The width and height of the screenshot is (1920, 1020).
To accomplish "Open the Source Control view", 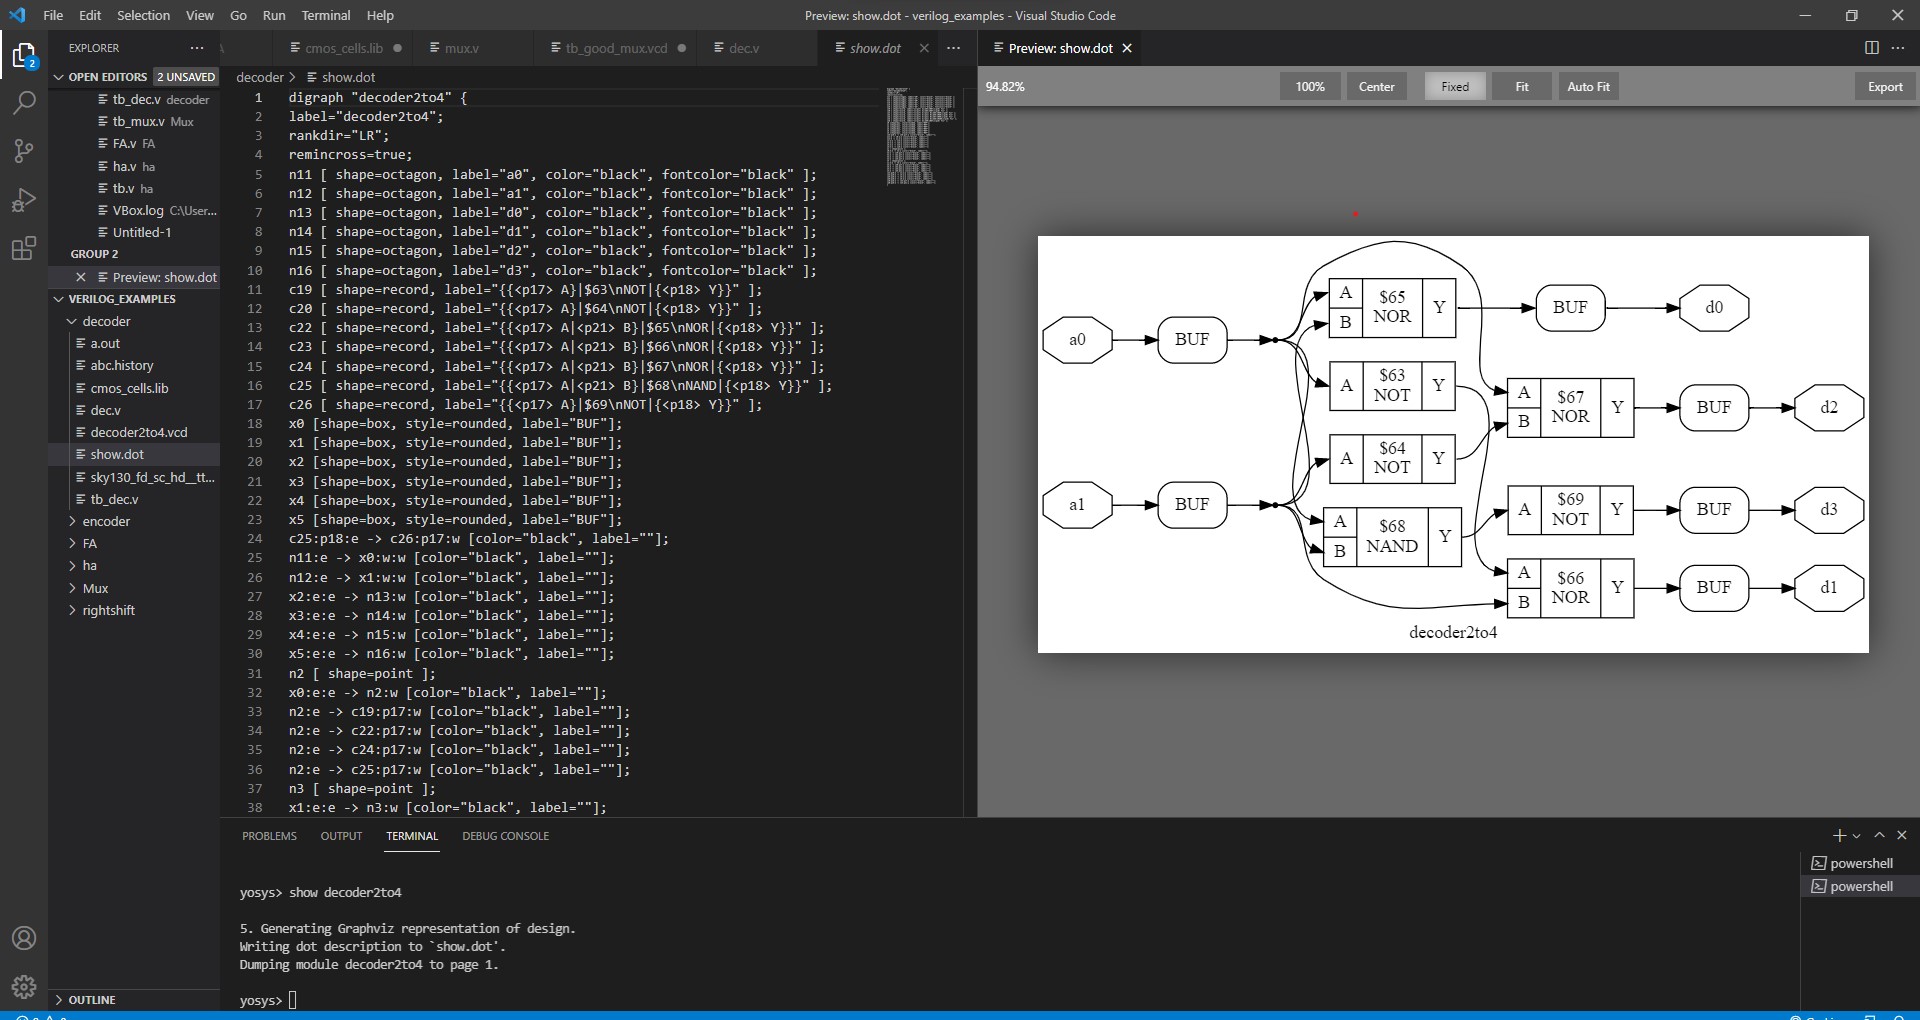I will [x=24, y=151].
